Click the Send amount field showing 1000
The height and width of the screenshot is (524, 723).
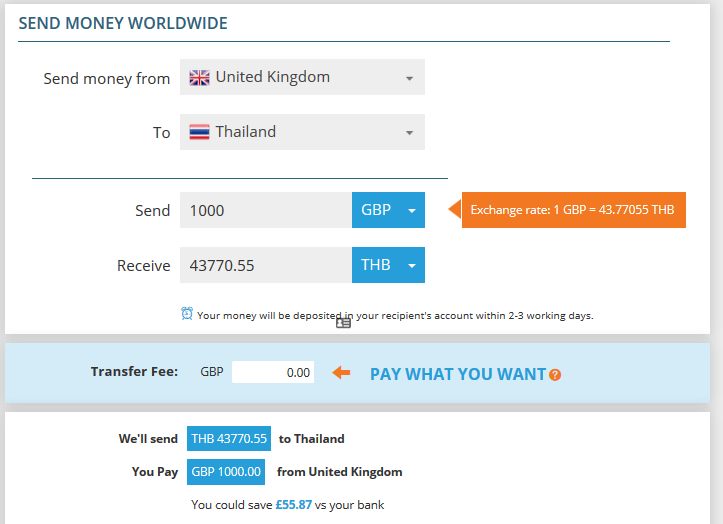click(x=265, y=210)
